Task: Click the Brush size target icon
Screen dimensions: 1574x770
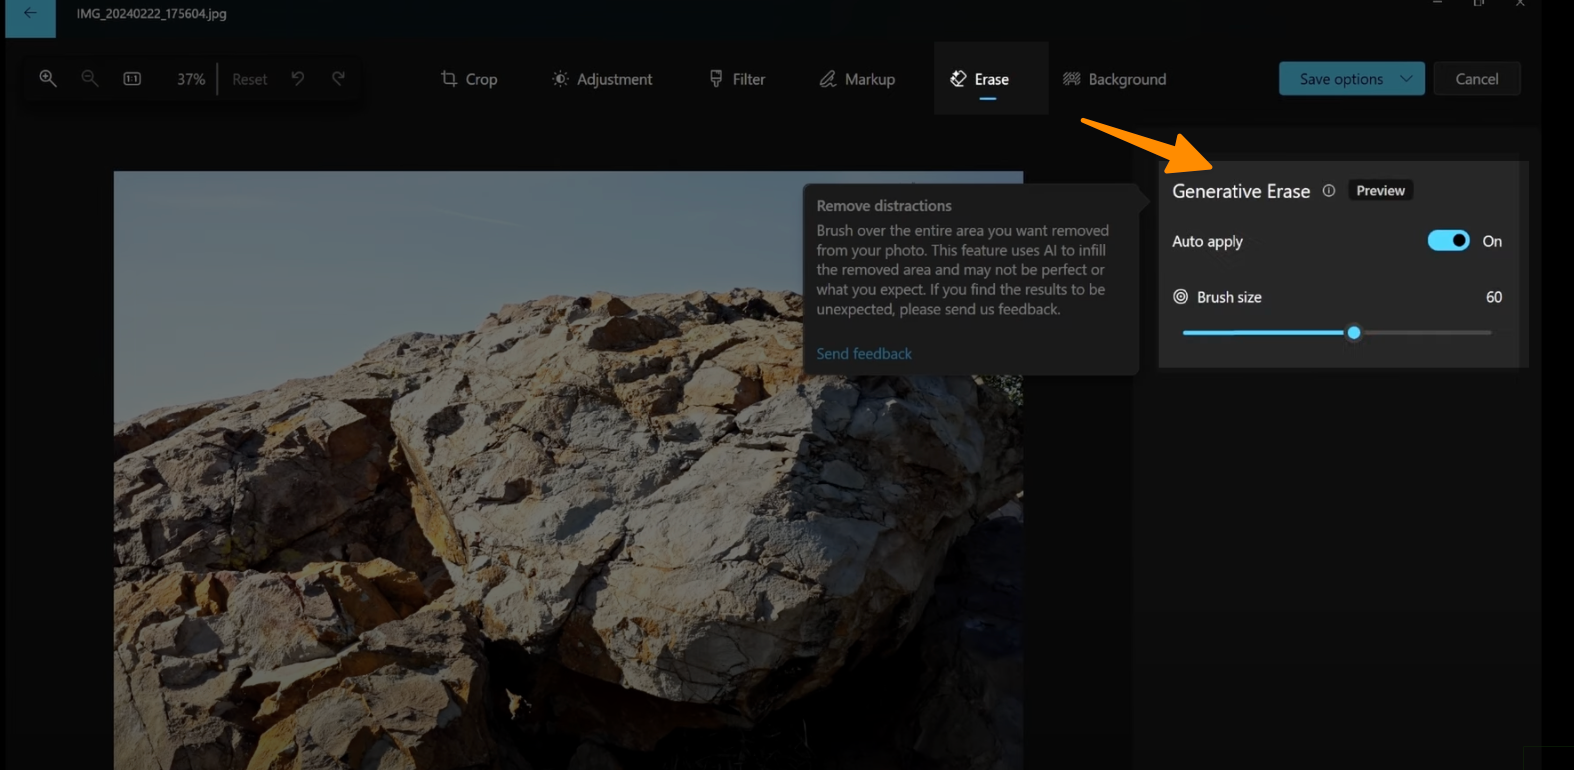Action: coord(1181,297)
